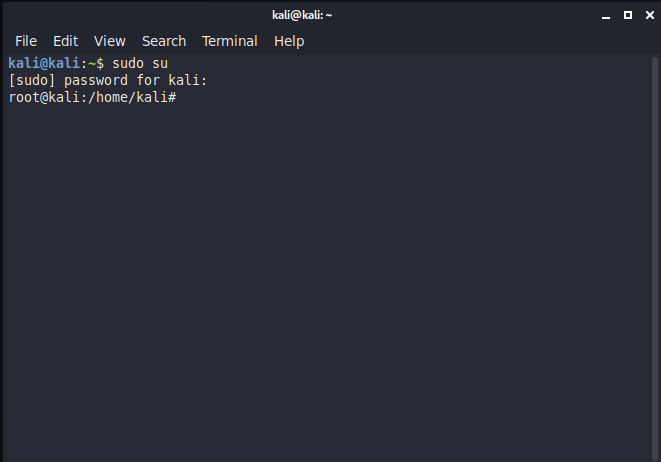This screenshot has height=462, width=661.
Task: Click the window title kali@kali: ~
Action: pyautogui.click(x=302, y=15)
